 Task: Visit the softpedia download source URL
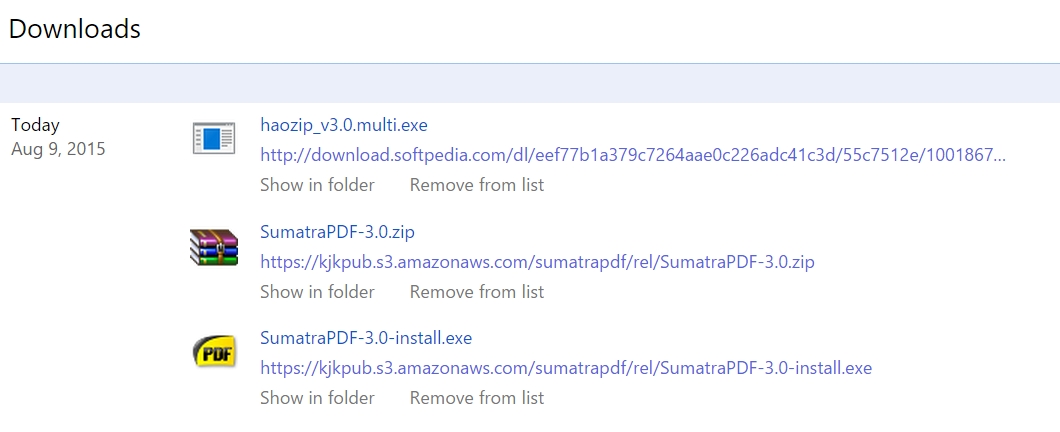coord(633,155)
